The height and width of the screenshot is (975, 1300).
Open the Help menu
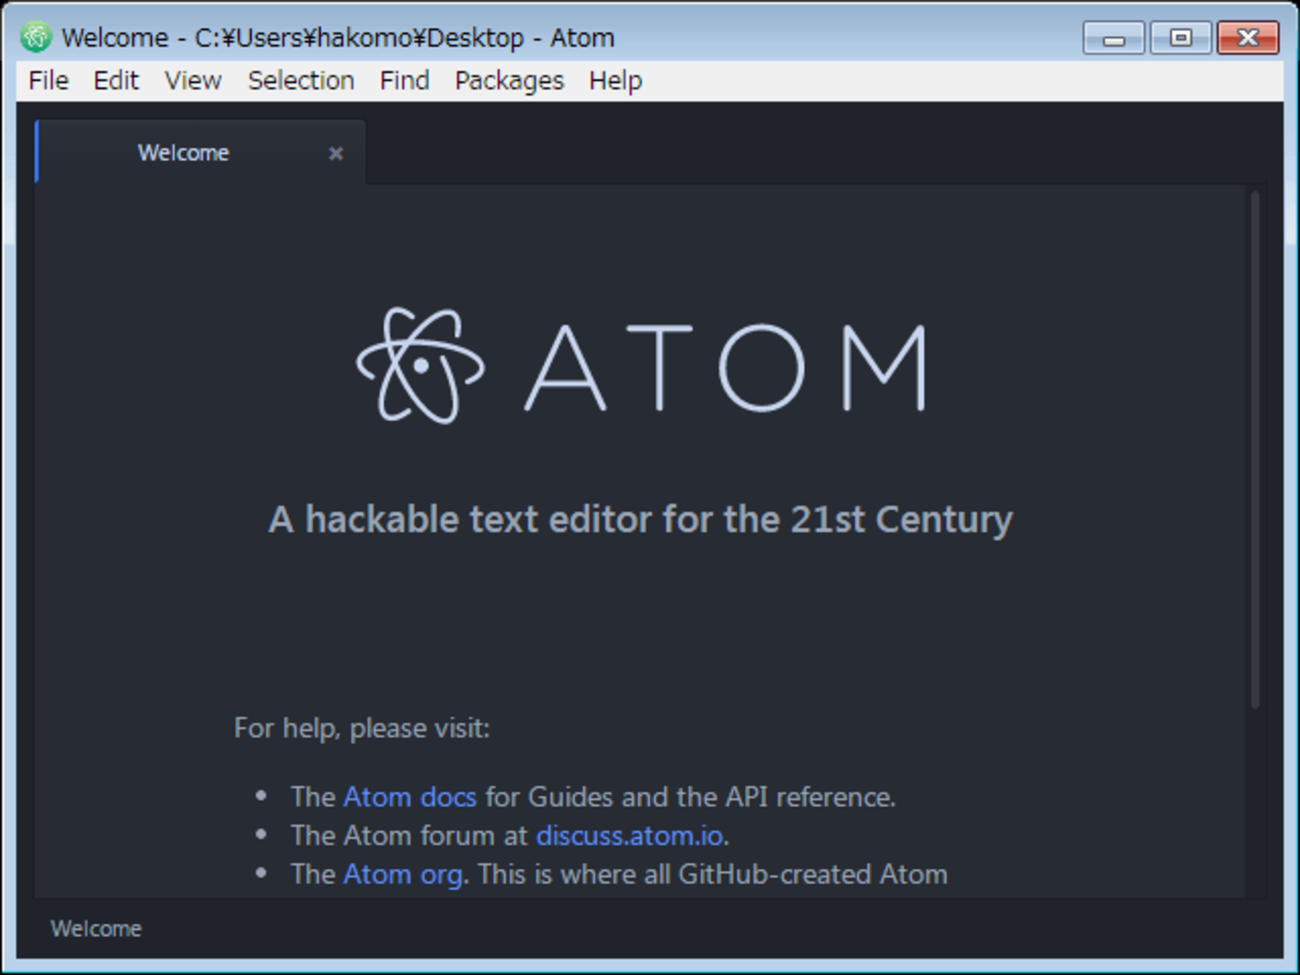point(615,81)
